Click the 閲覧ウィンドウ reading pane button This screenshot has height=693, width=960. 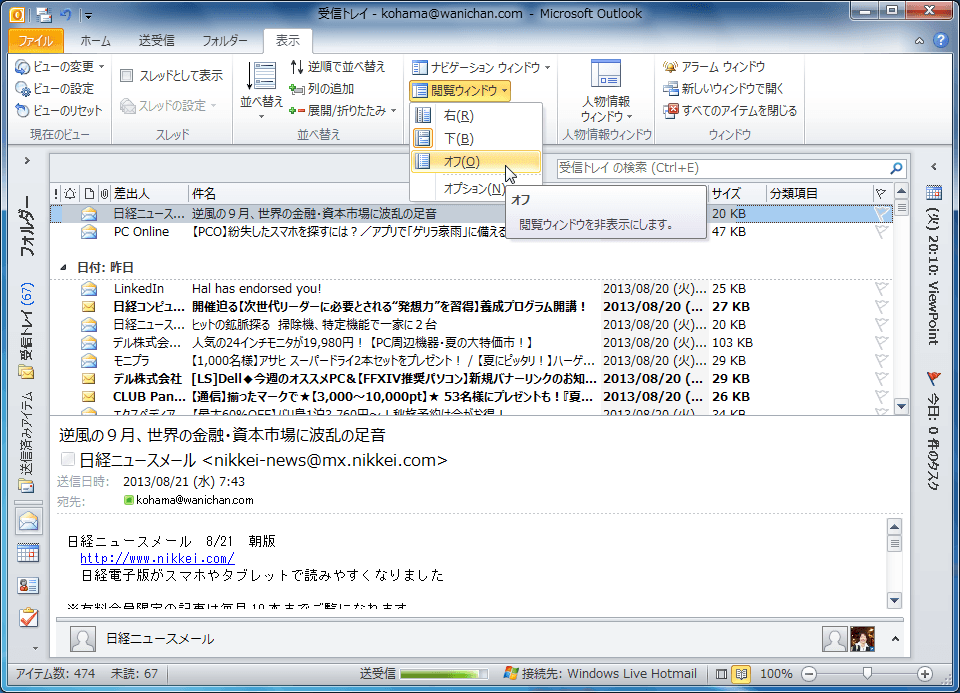coord(460,91)
